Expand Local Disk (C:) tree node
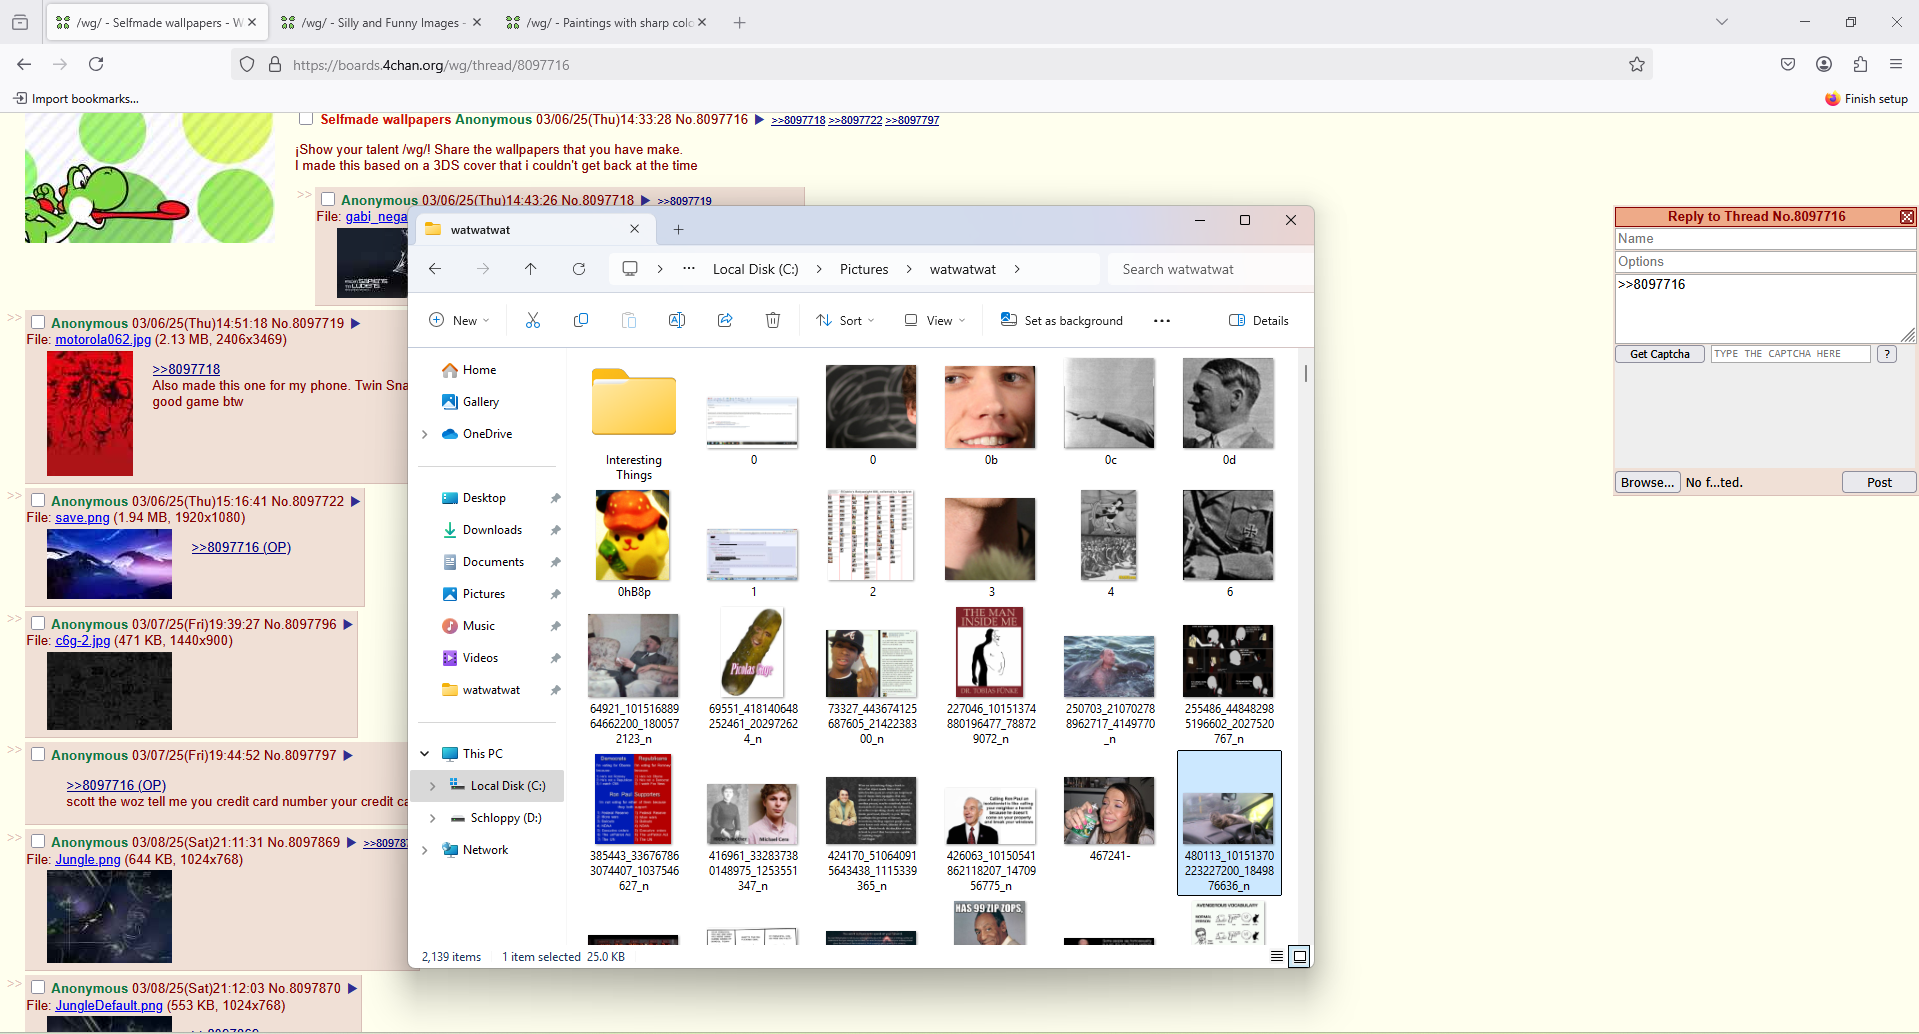The width and height of the screenshot is (1919, 1034). tap(433, 786)
